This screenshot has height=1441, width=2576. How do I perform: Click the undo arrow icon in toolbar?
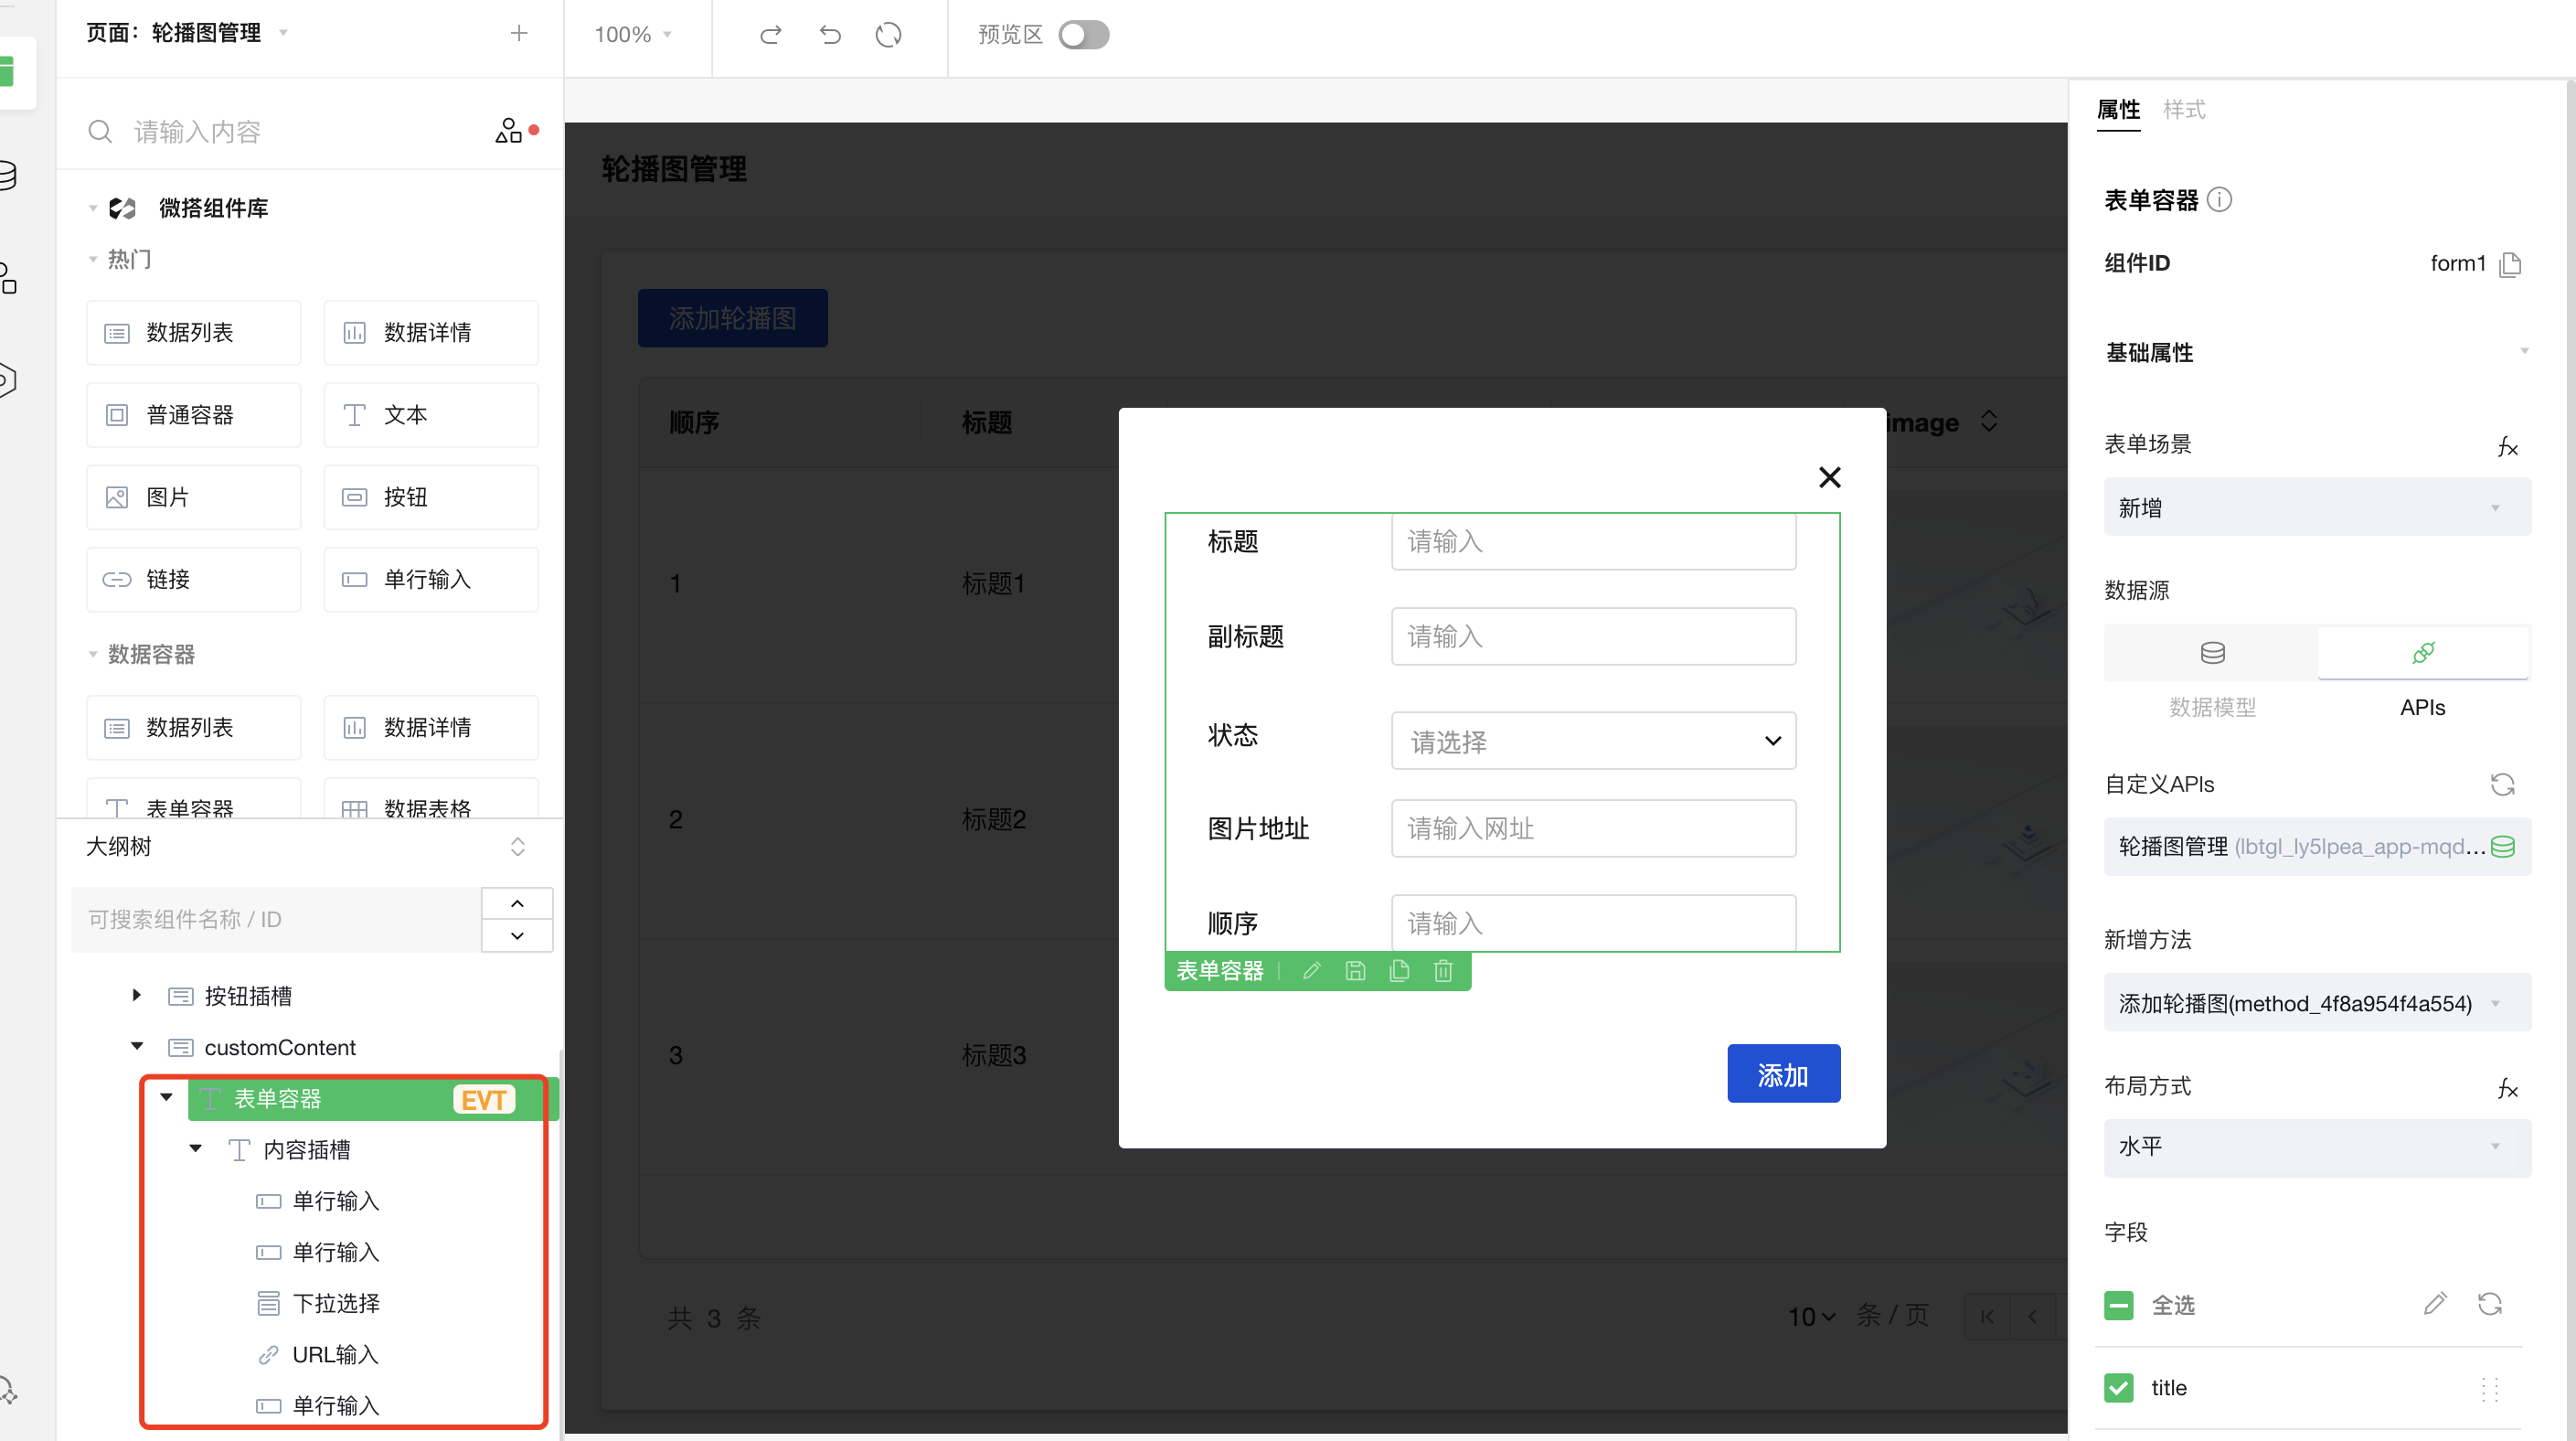click(829, 35)
